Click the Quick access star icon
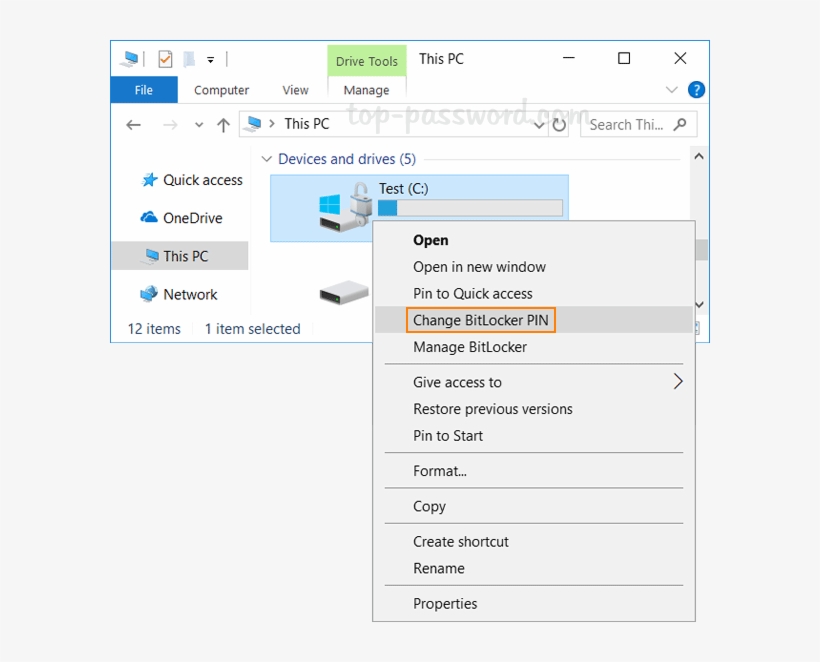 point(150,180)
